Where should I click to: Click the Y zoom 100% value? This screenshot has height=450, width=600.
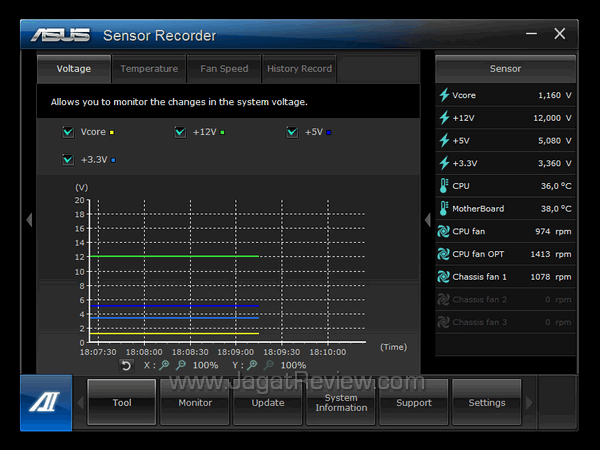293,365
